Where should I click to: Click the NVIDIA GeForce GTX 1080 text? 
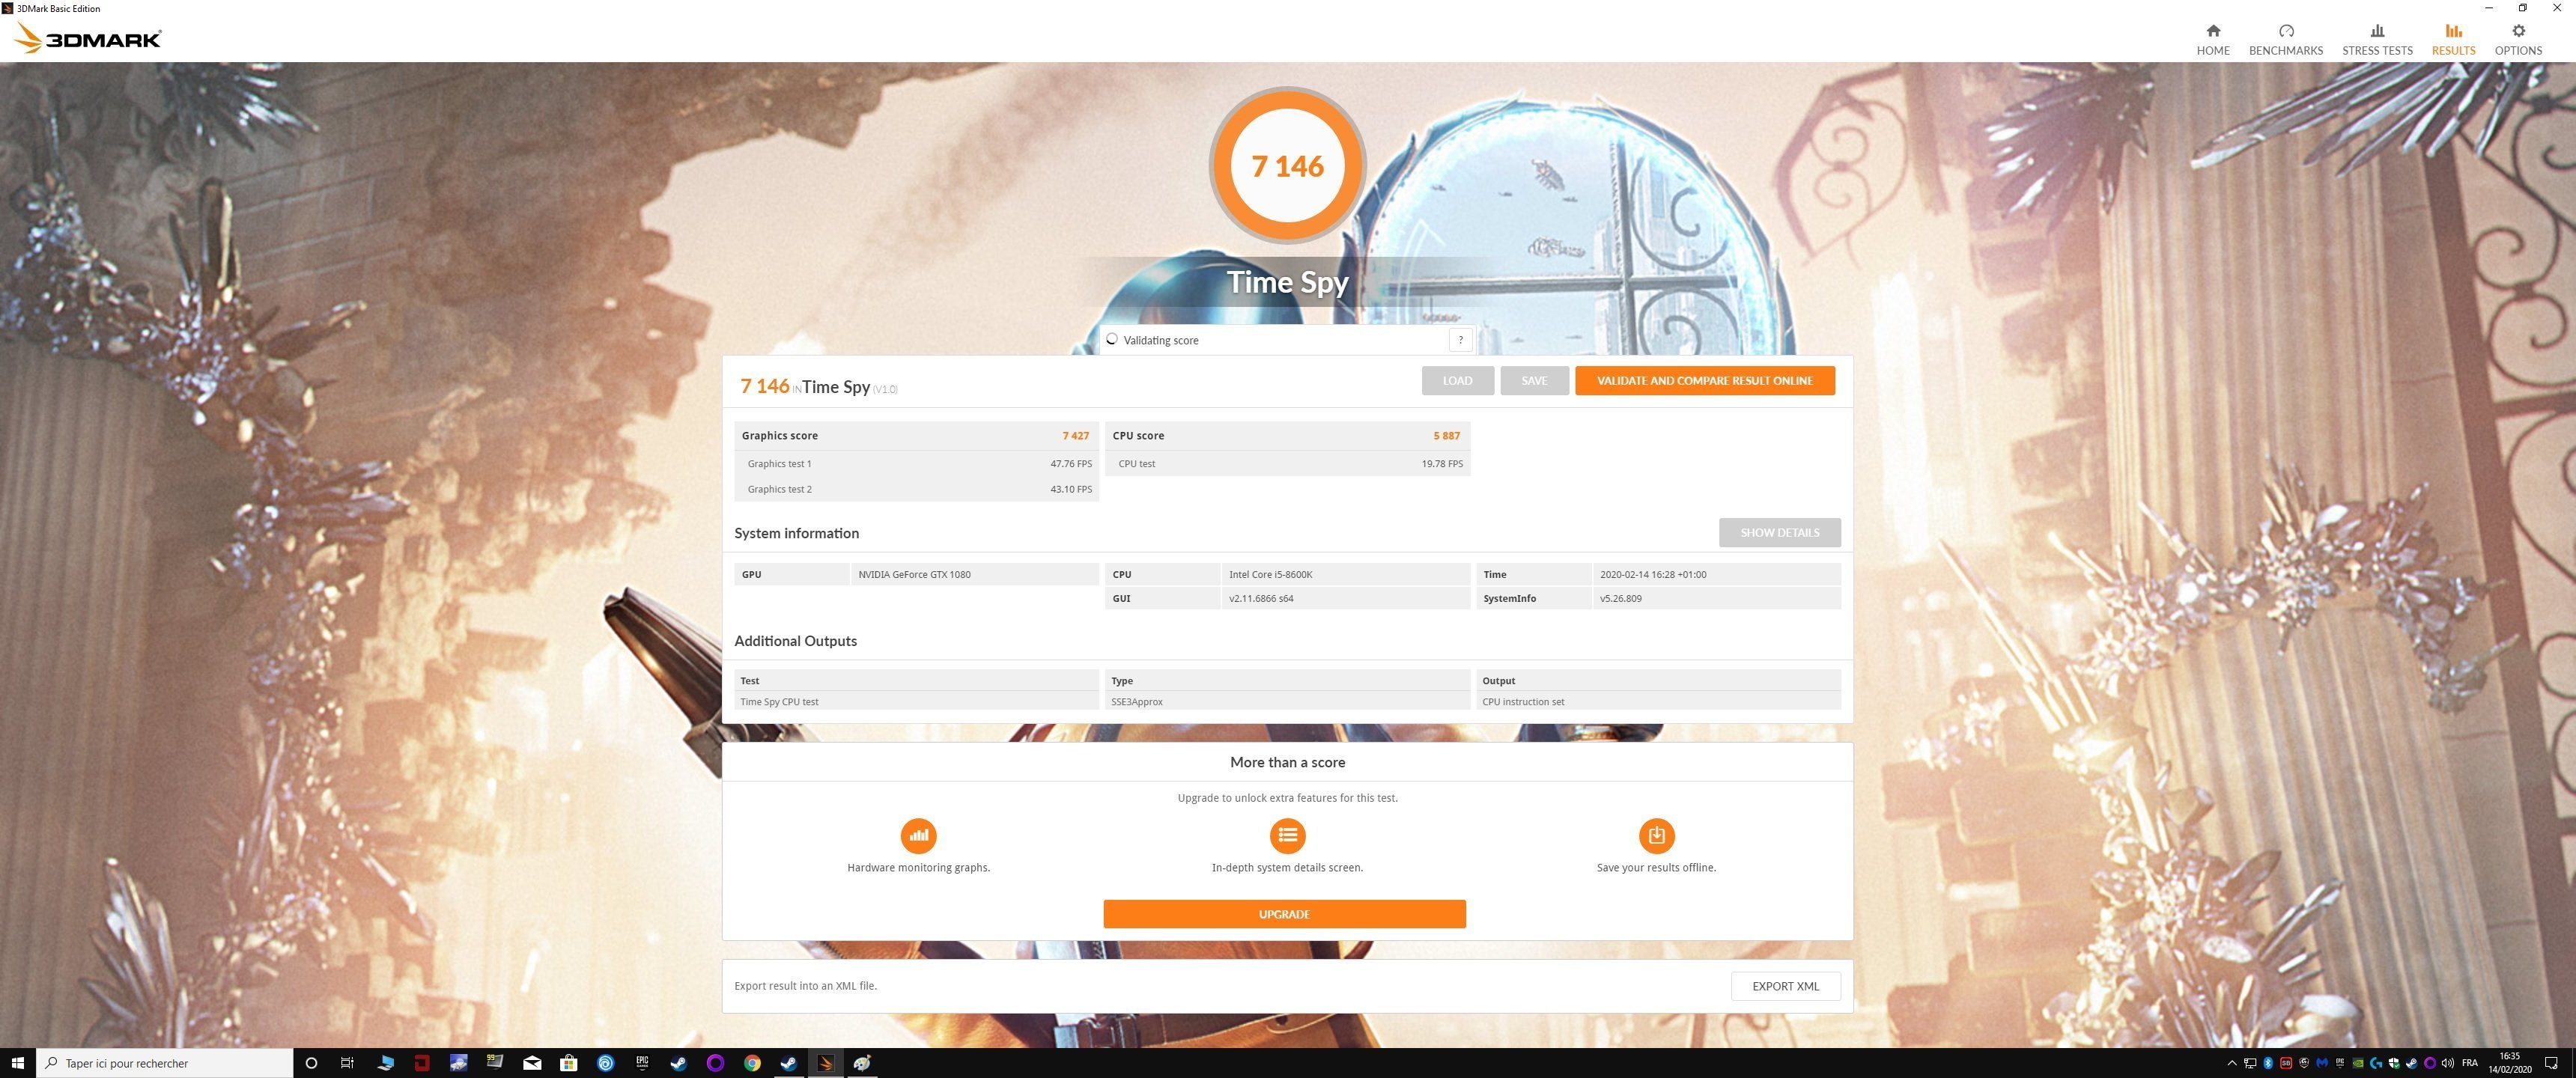[x=914, y=575]
